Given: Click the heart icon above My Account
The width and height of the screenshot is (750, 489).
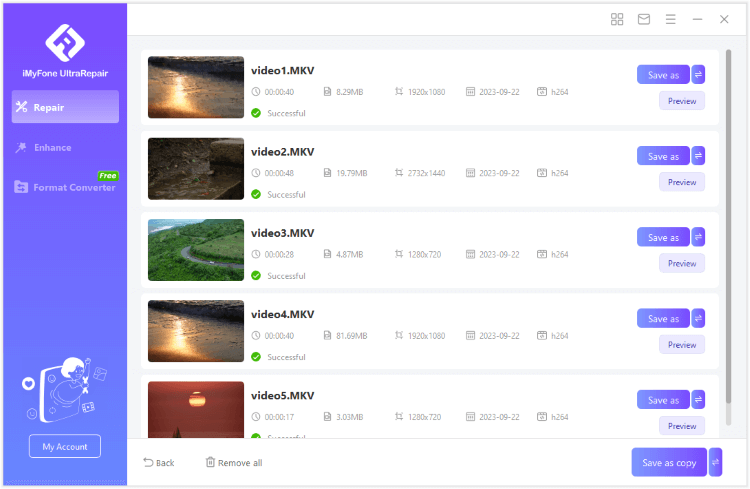Looking at the screenshot, I should (x=29, y=384).
